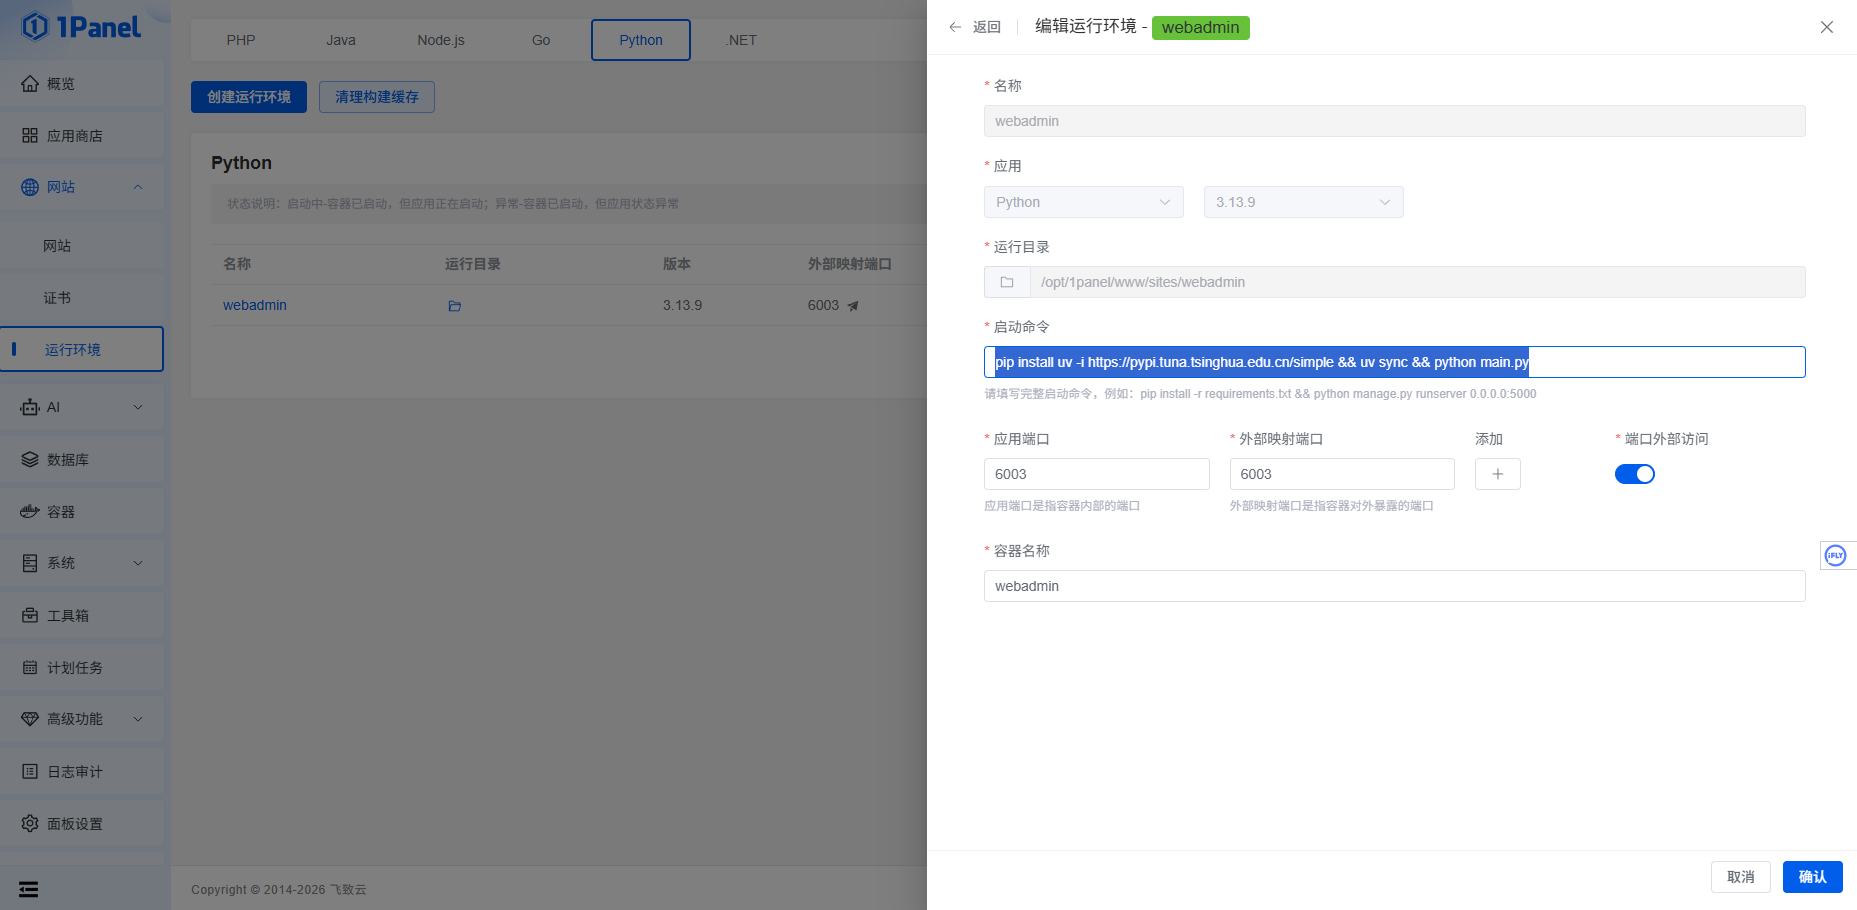
Task: Click the jump icon next to port 6003
Action: pyautogui.click(x=853, y=306)
